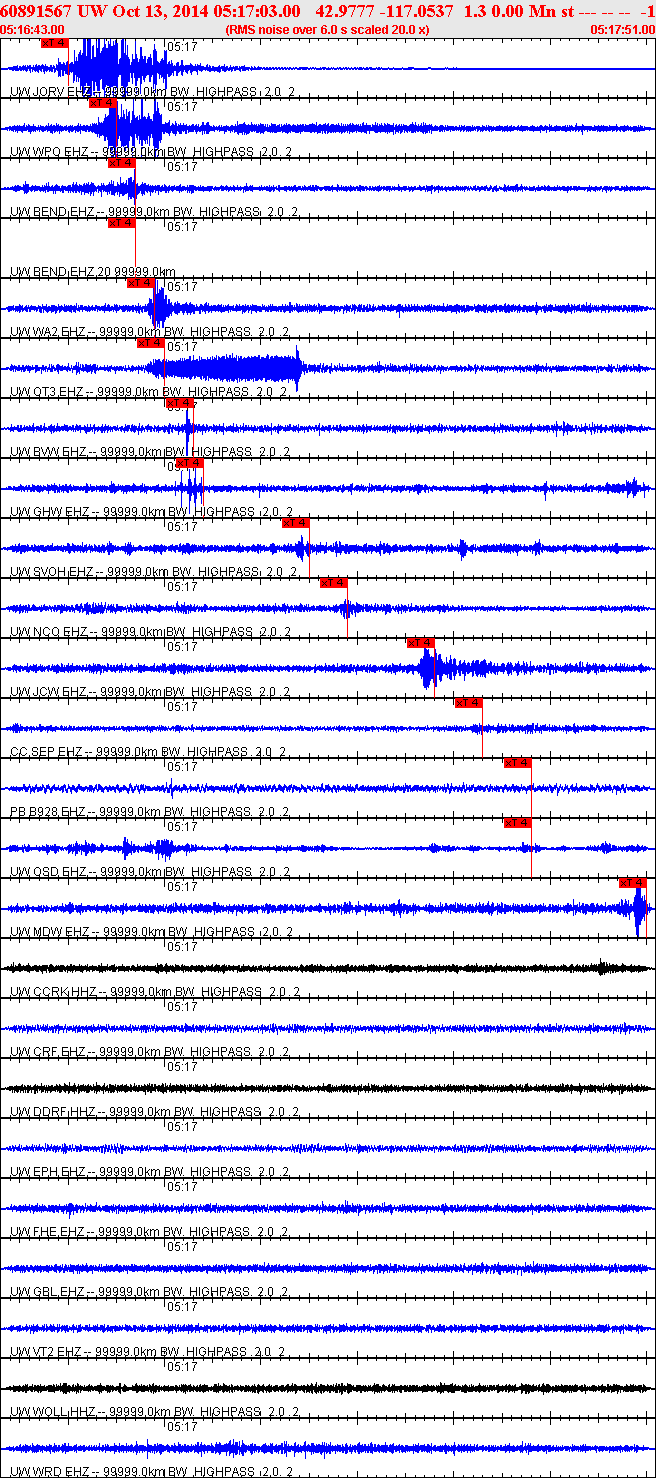Select the pick flag on the OSD trace
The image size is (656, 1478).
[x=517, y=823]
